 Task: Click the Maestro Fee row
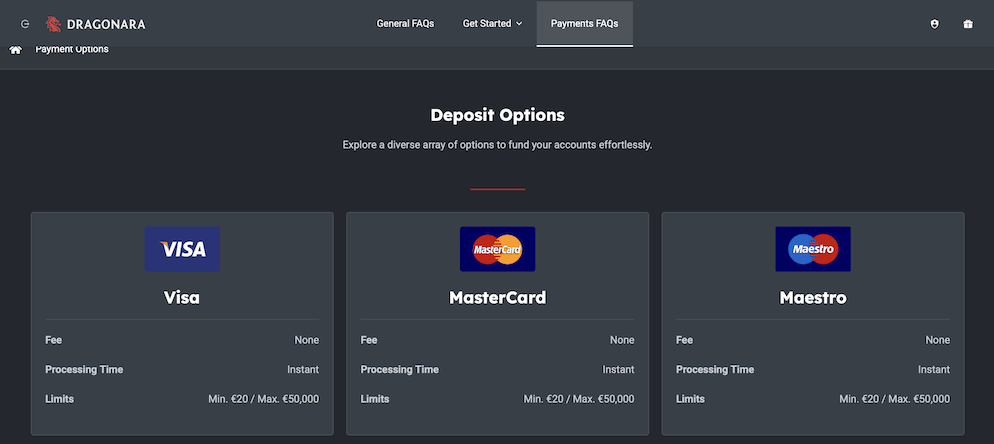pos(813,340)
